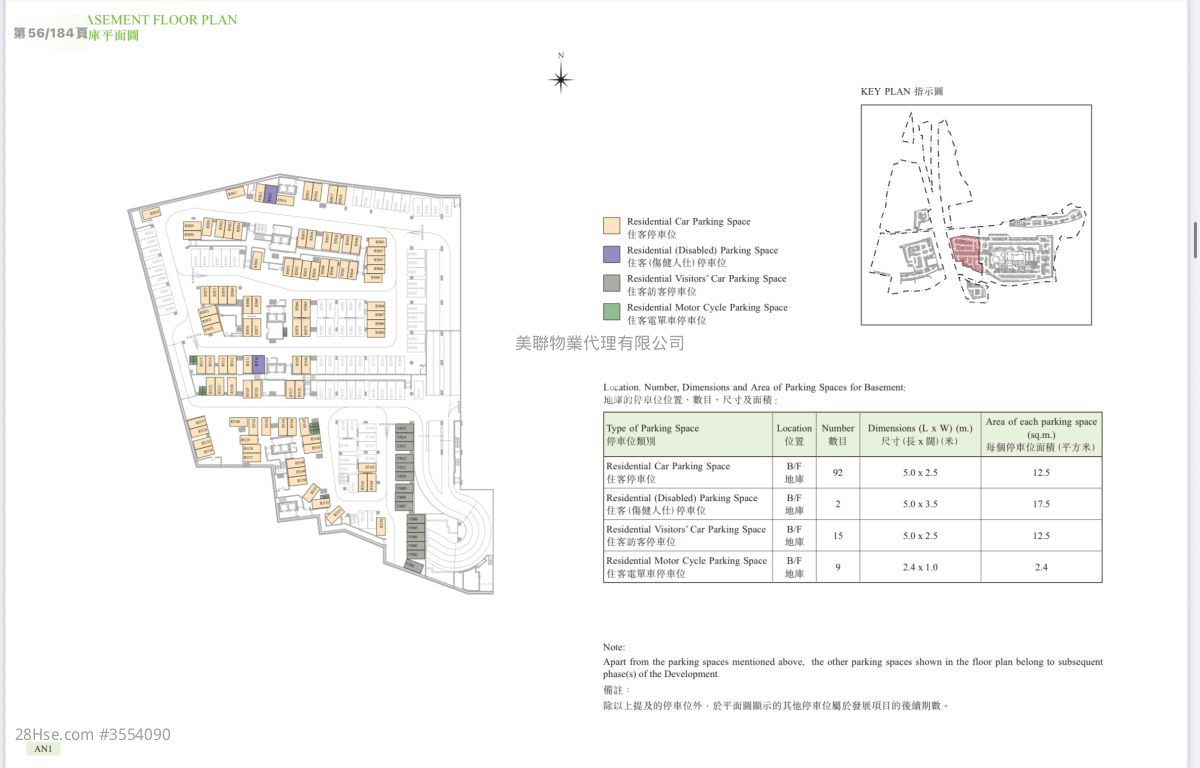Click the orange Residential Car Parking legend swatch
The width and height of the screenshot is (1200, 768).
click(x=611, y=226)
